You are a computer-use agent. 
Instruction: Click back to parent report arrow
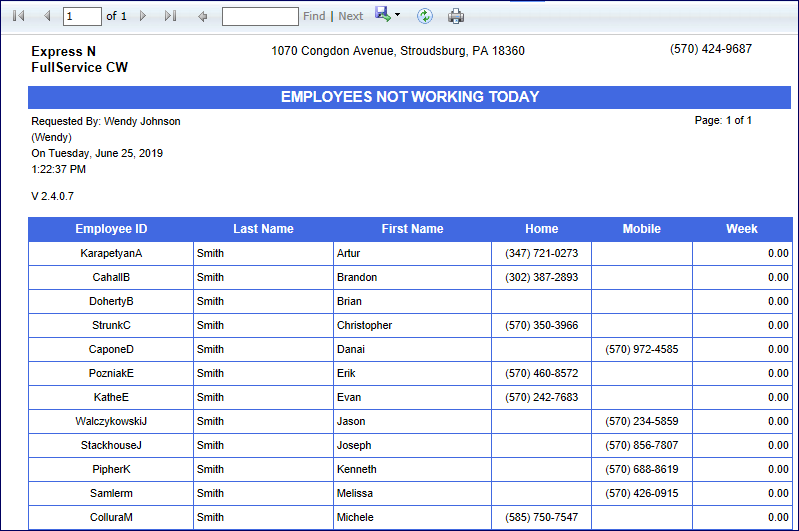[x=203, y=16]
